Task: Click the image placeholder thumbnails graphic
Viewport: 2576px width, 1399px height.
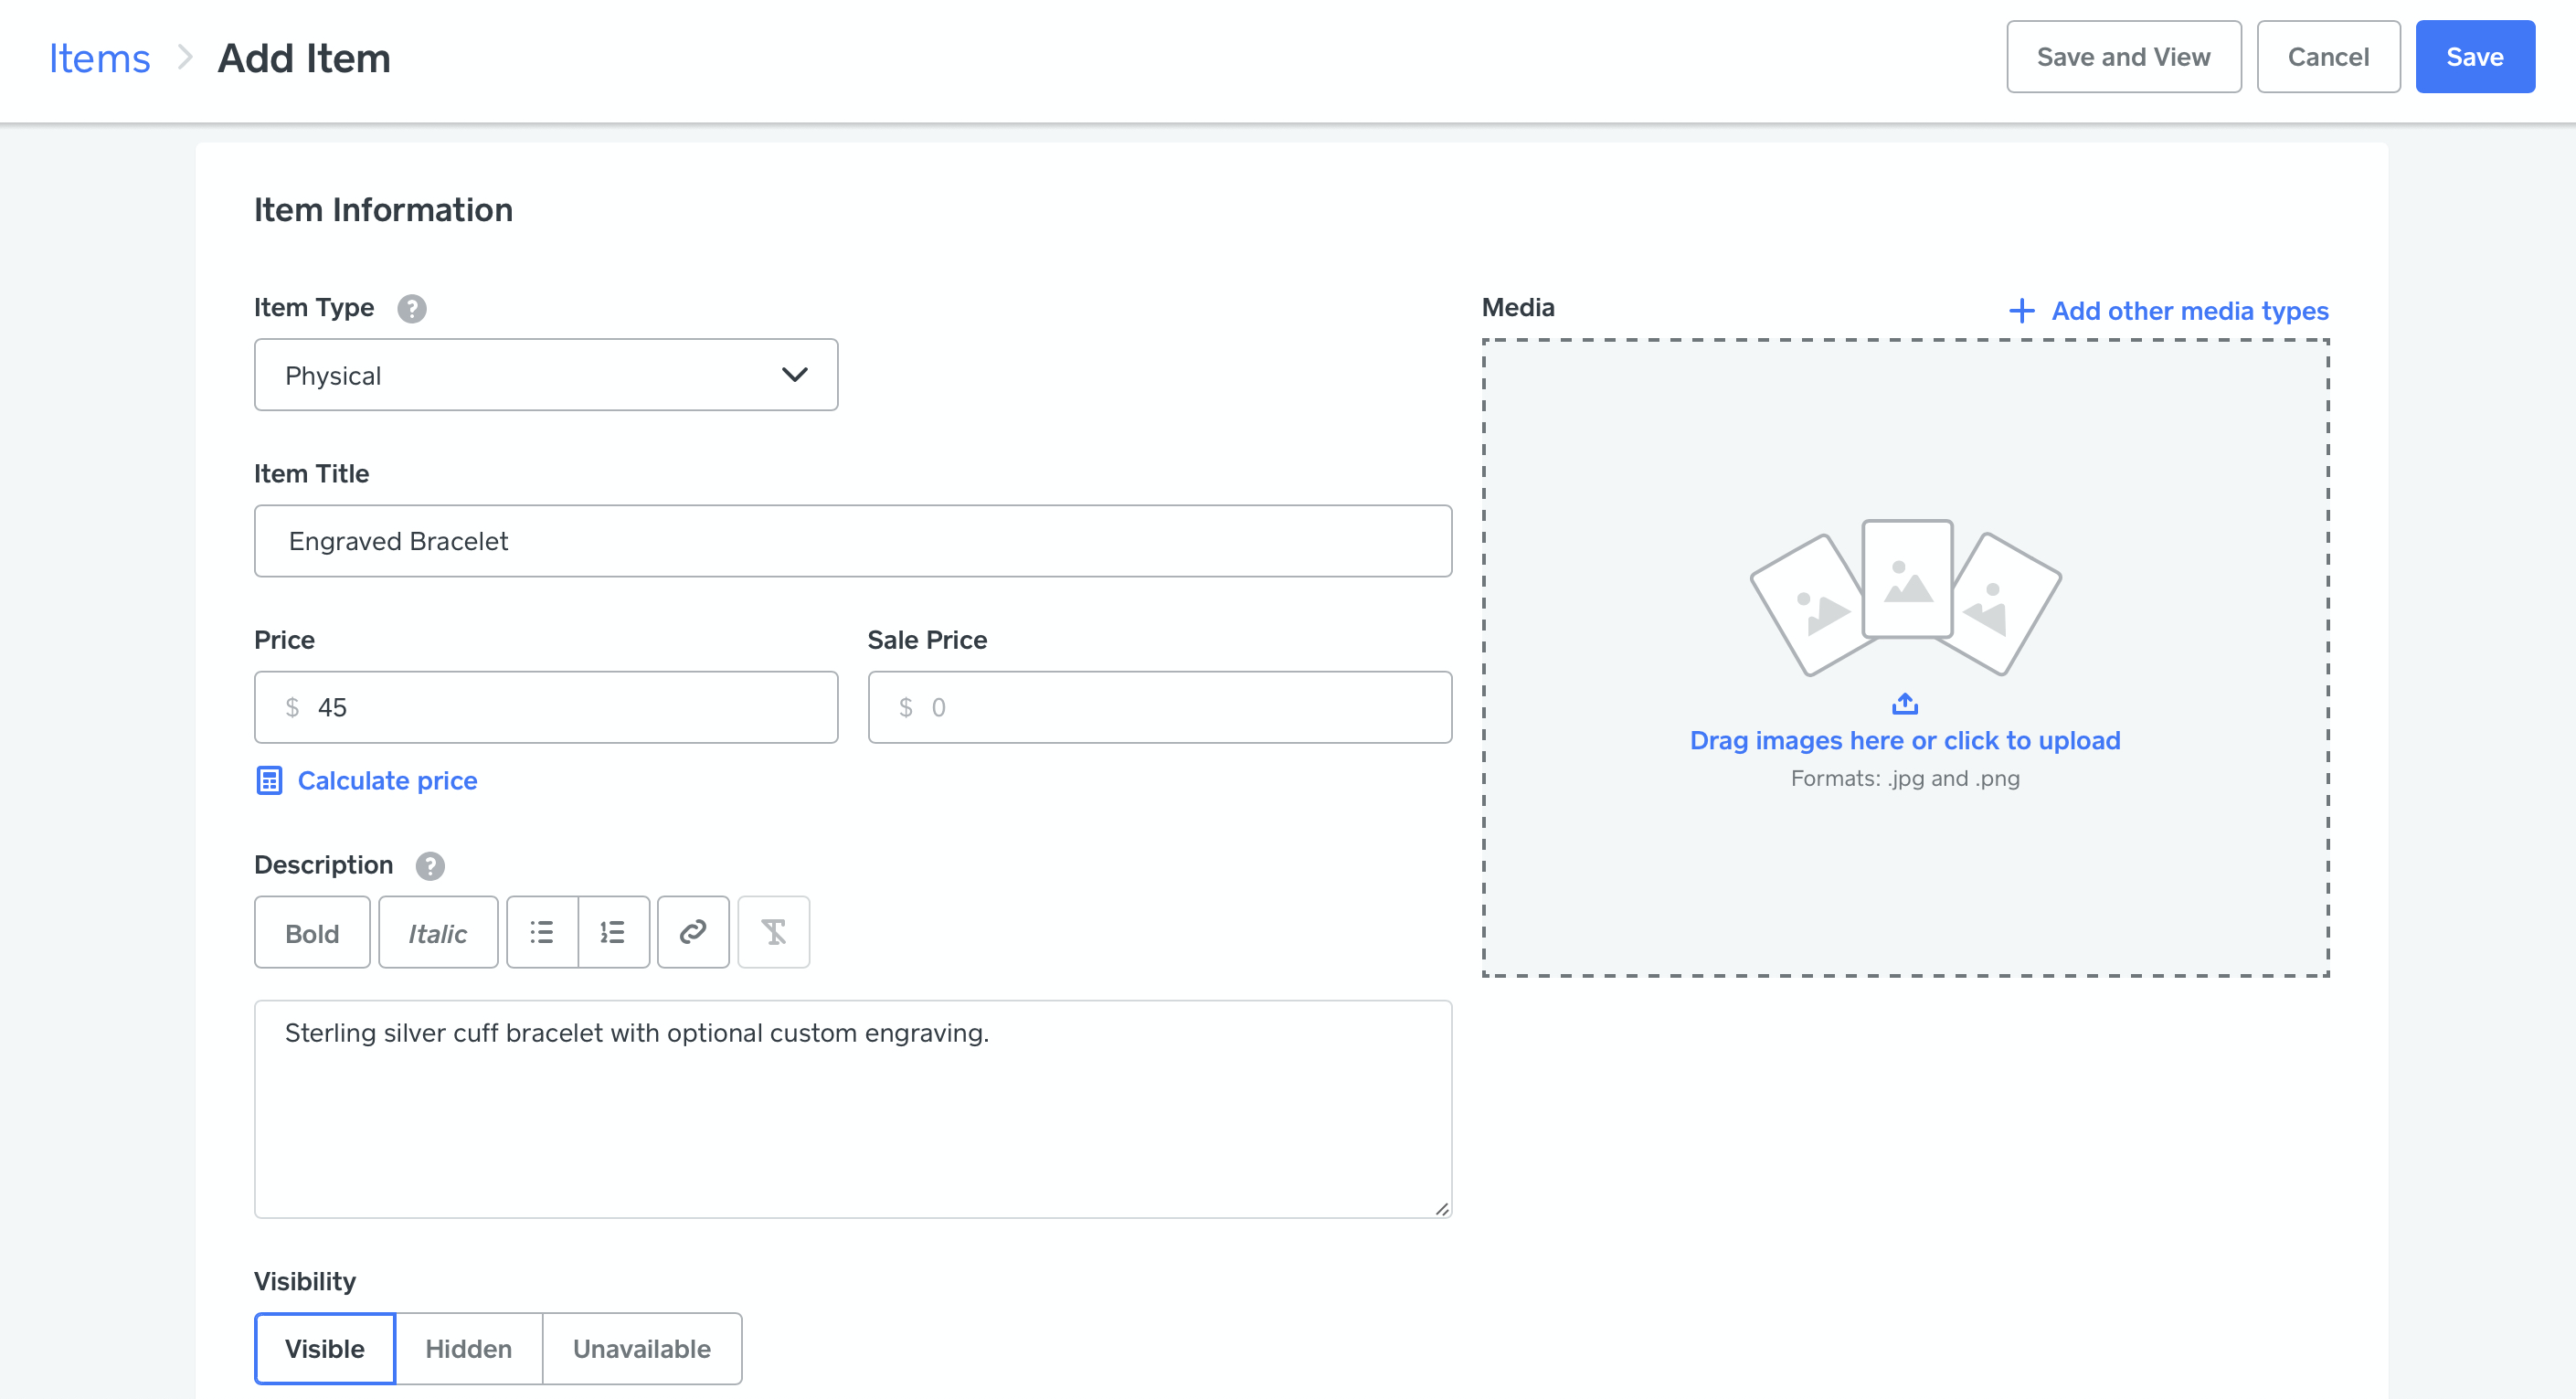Action: pos(1905,598)
